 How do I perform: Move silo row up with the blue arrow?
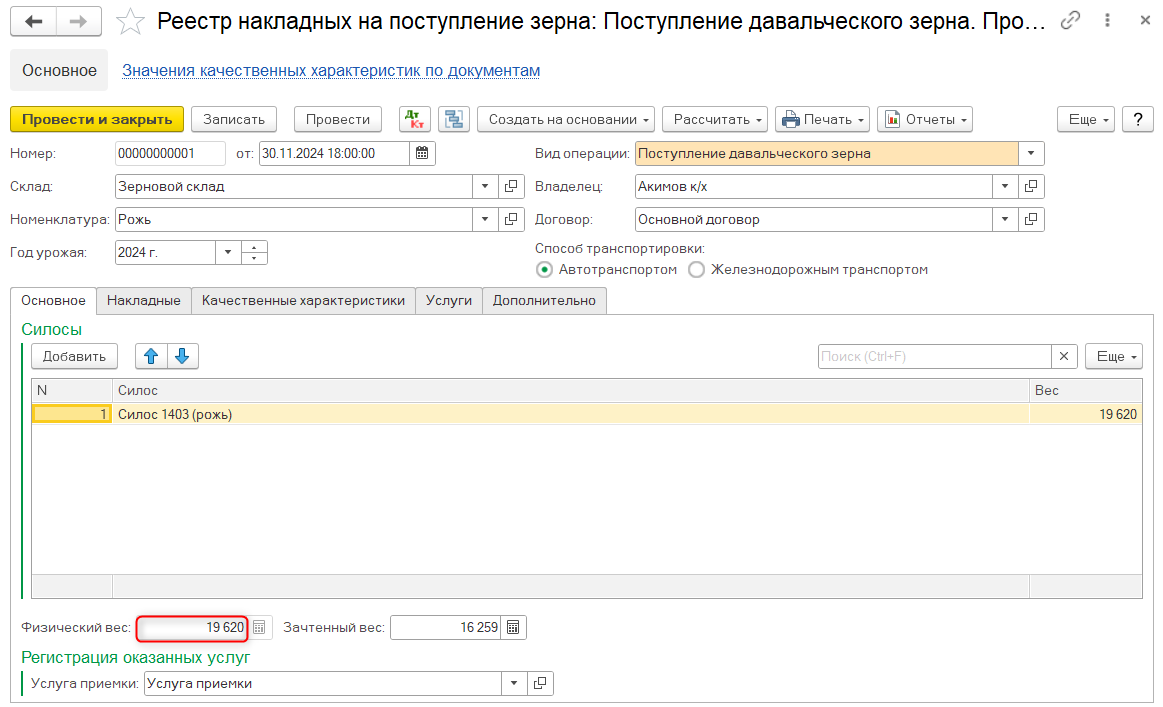151,356
